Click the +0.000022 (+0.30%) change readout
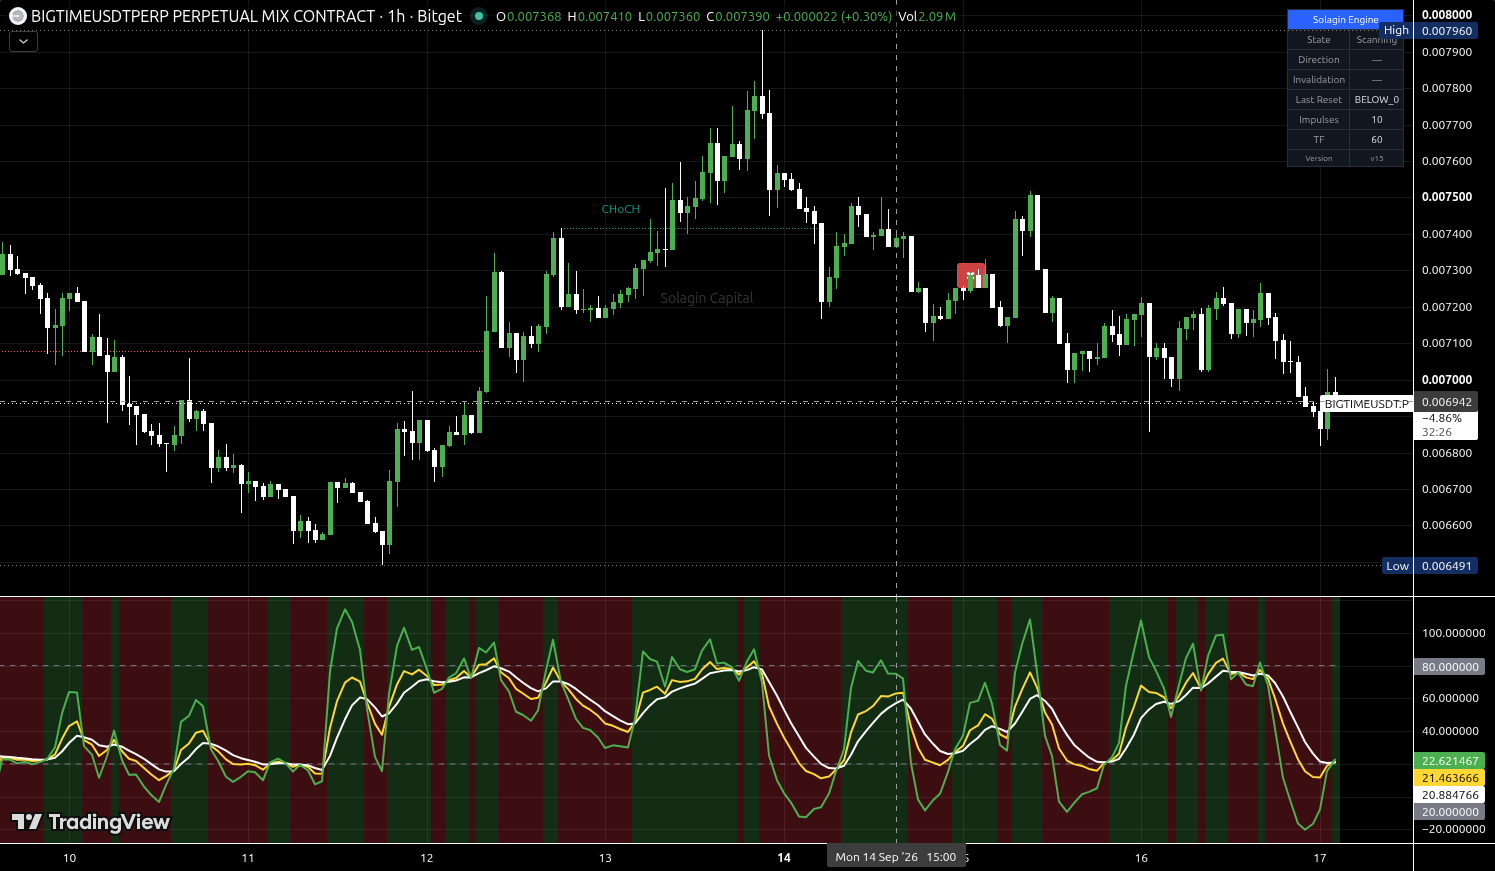 point(833,17)
